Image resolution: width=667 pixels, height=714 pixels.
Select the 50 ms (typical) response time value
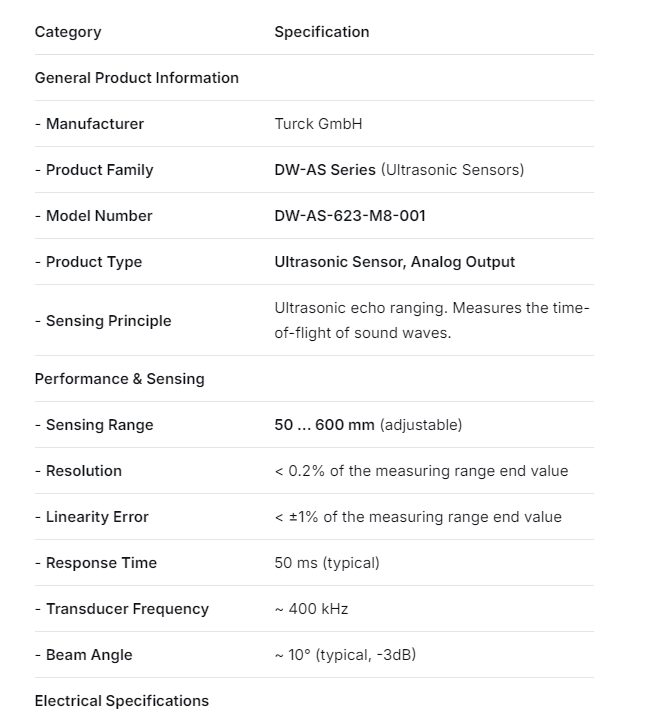pyautogui.click(x=327, y=563)
